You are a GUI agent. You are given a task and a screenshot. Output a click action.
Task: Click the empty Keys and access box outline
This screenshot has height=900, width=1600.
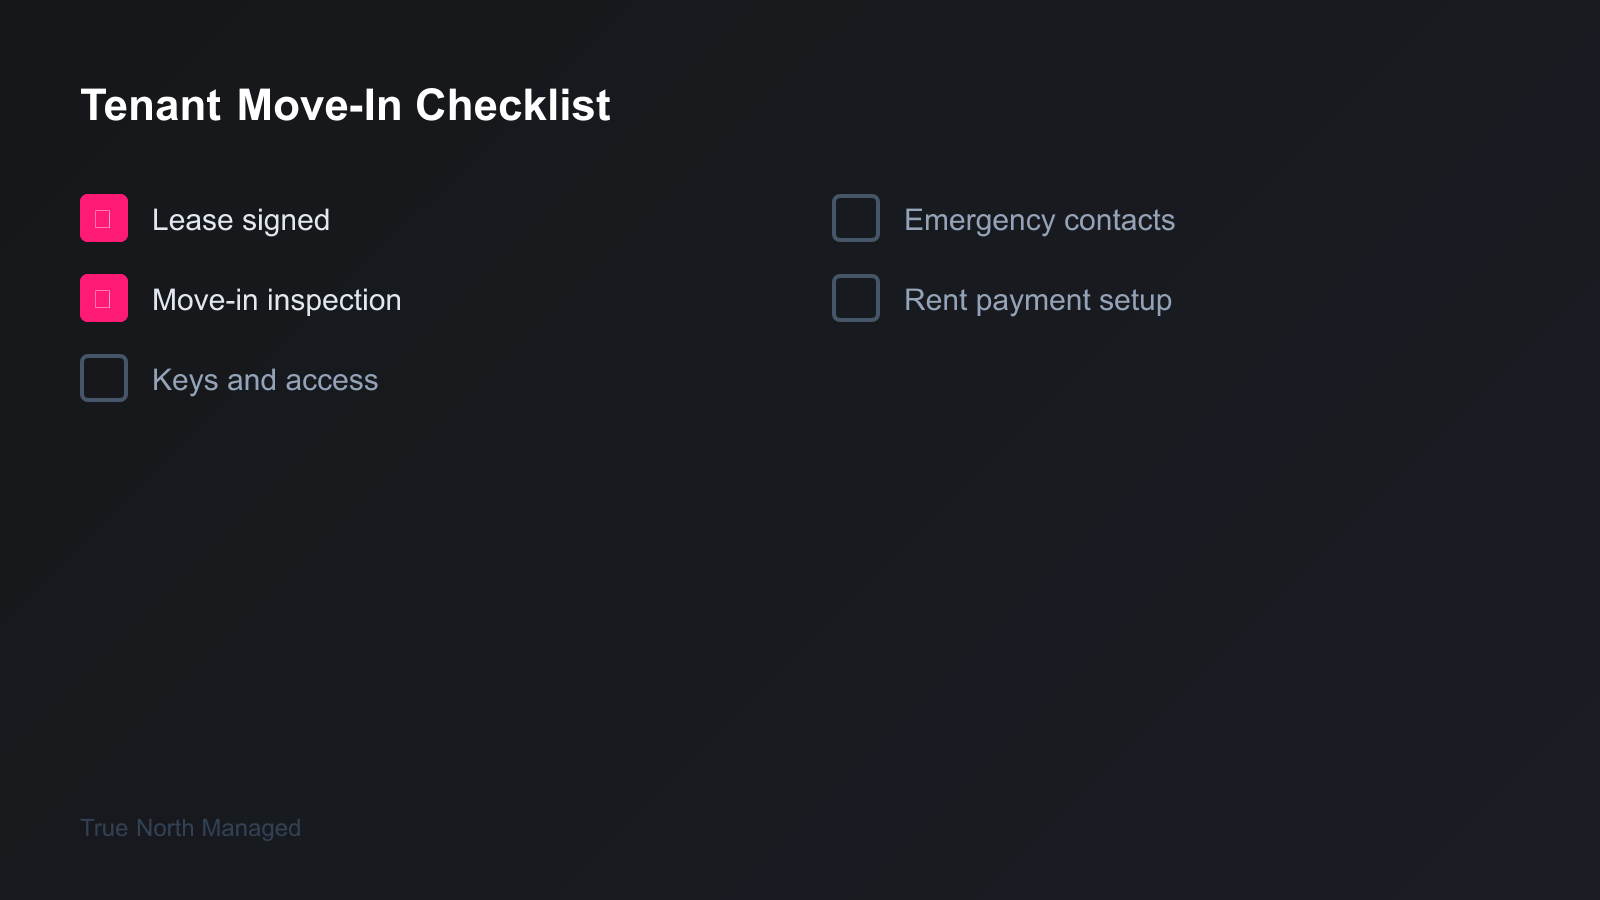click(x=103, y=377)
